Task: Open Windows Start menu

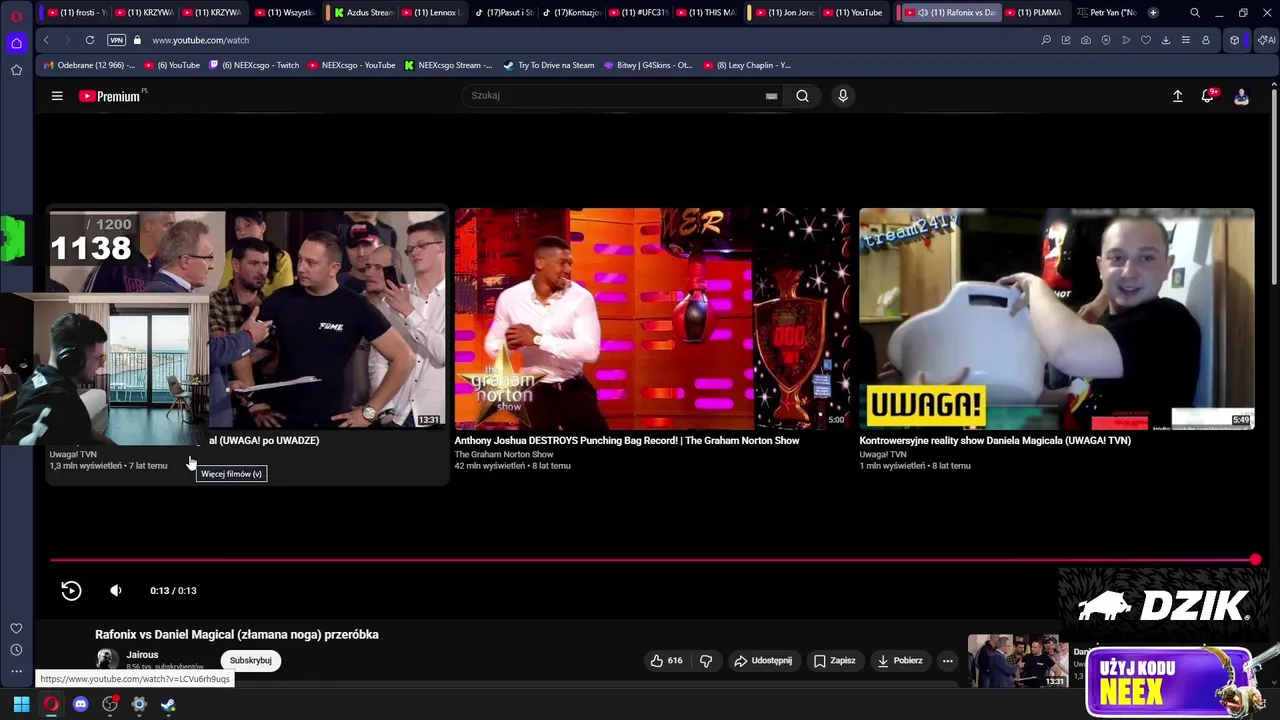Action: [21, 705]
